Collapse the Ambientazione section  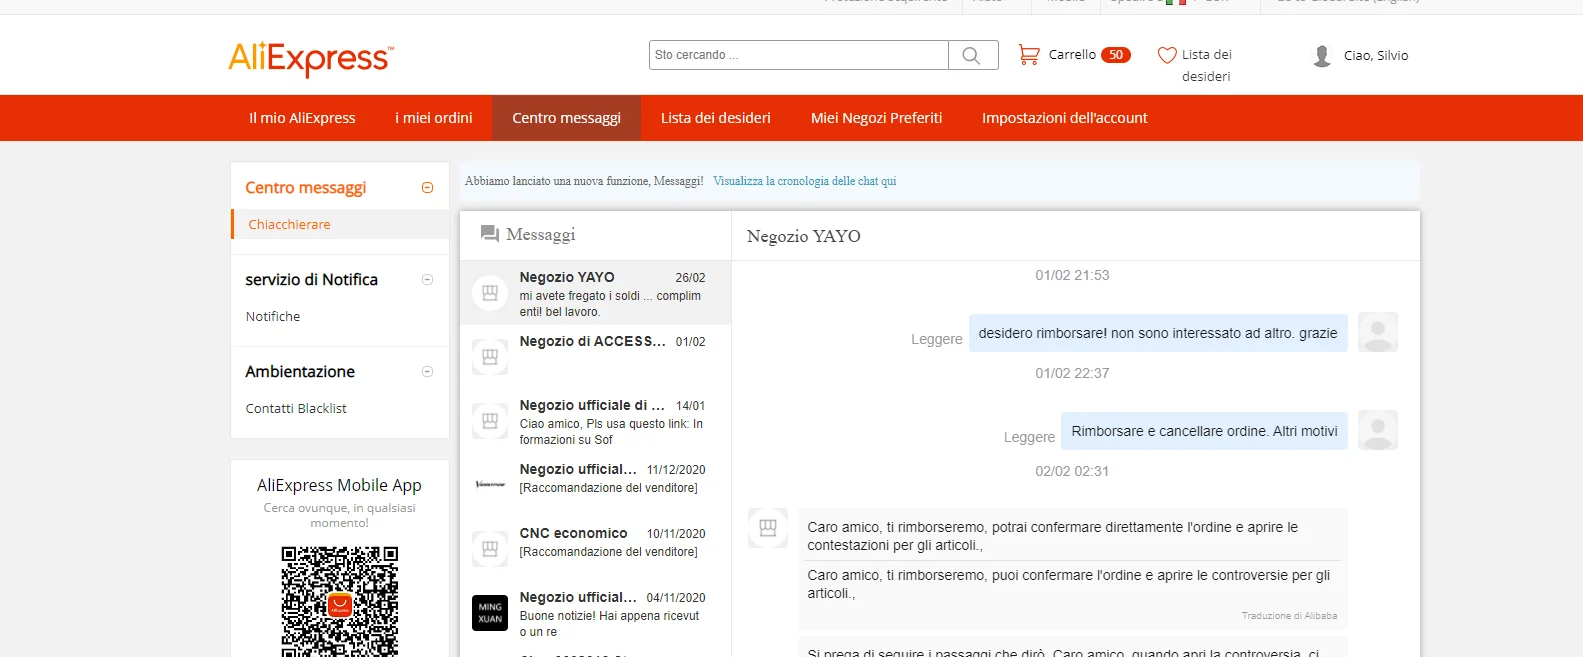click(427, 372)
